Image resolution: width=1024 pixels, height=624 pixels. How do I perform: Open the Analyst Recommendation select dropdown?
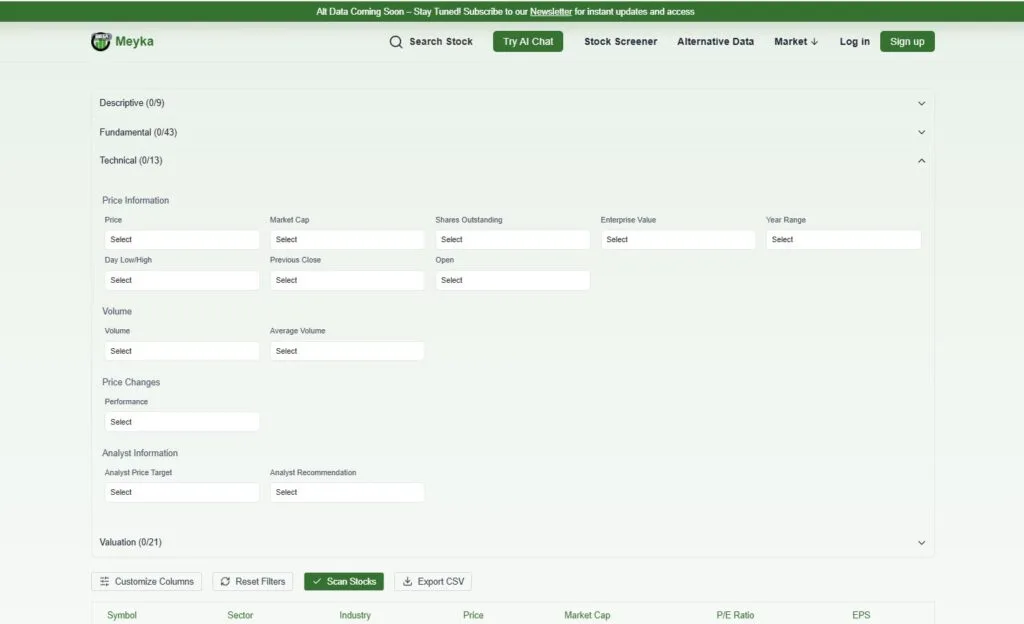[346, 492]
